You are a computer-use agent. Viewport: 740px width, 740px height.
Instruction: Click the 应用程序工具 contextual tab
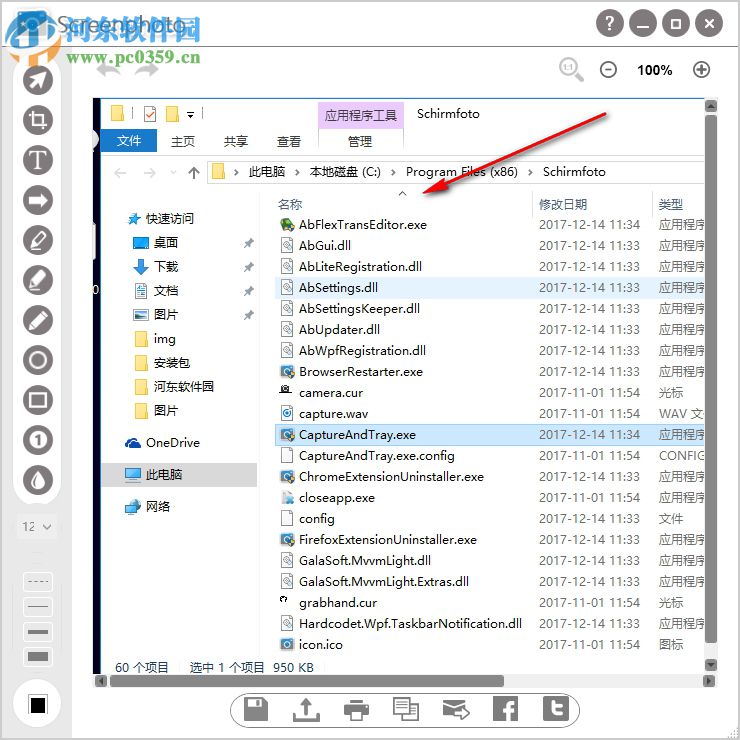pos(361,115)
